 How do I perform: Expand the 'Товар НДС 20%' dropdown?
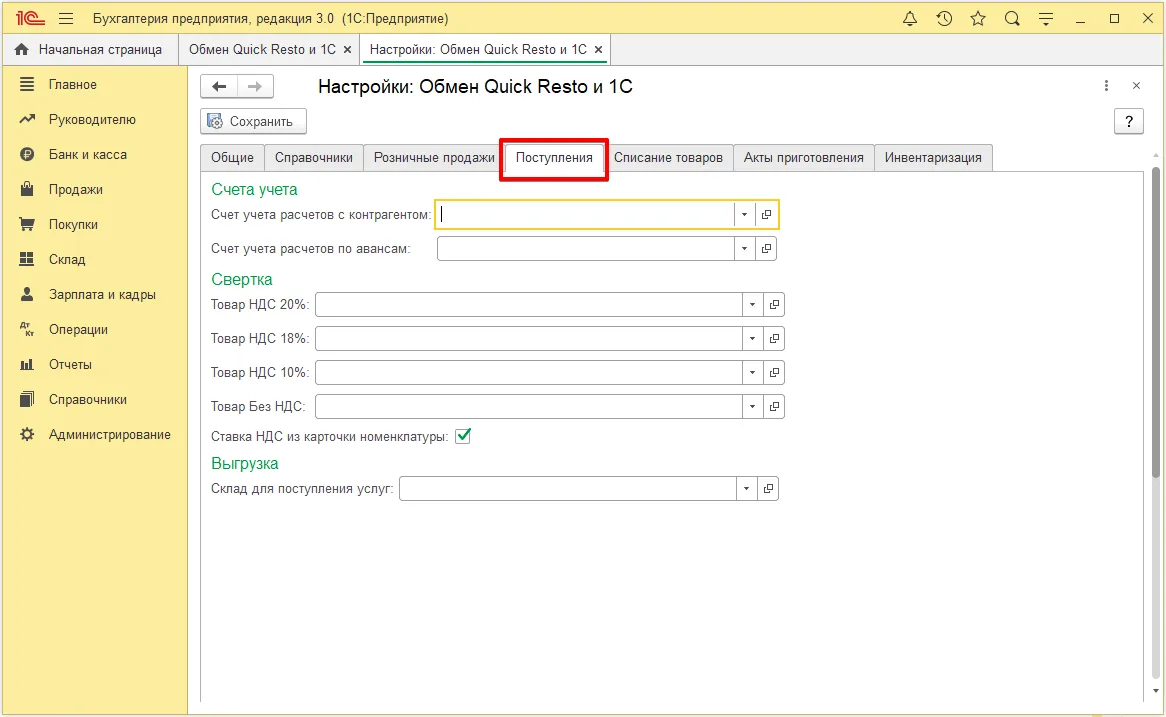(753, 304)
